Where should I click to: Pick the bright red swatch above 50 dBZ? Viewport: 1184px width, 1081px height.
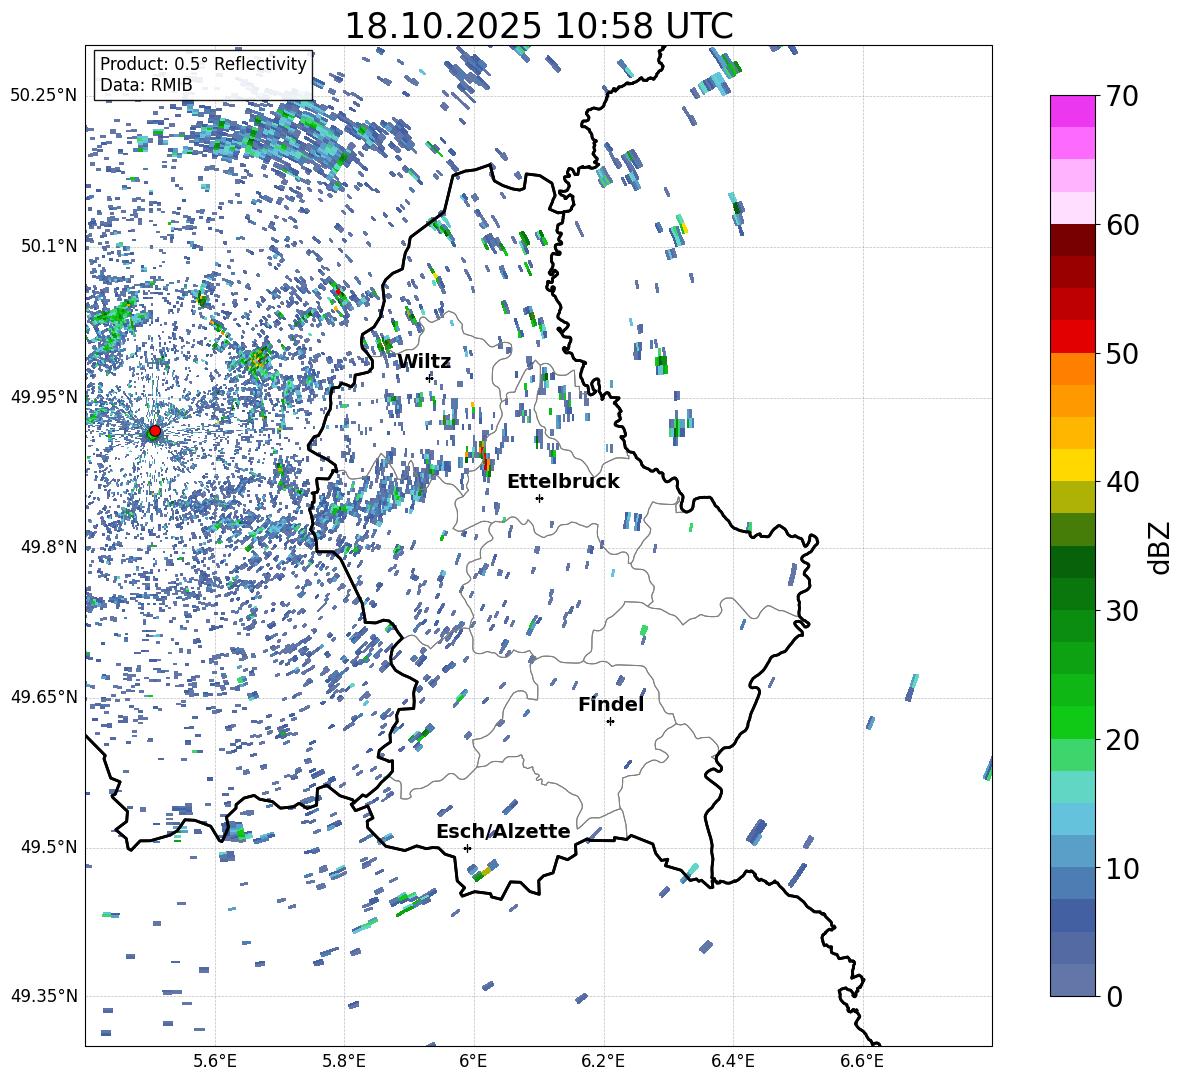coord(1073,336)
